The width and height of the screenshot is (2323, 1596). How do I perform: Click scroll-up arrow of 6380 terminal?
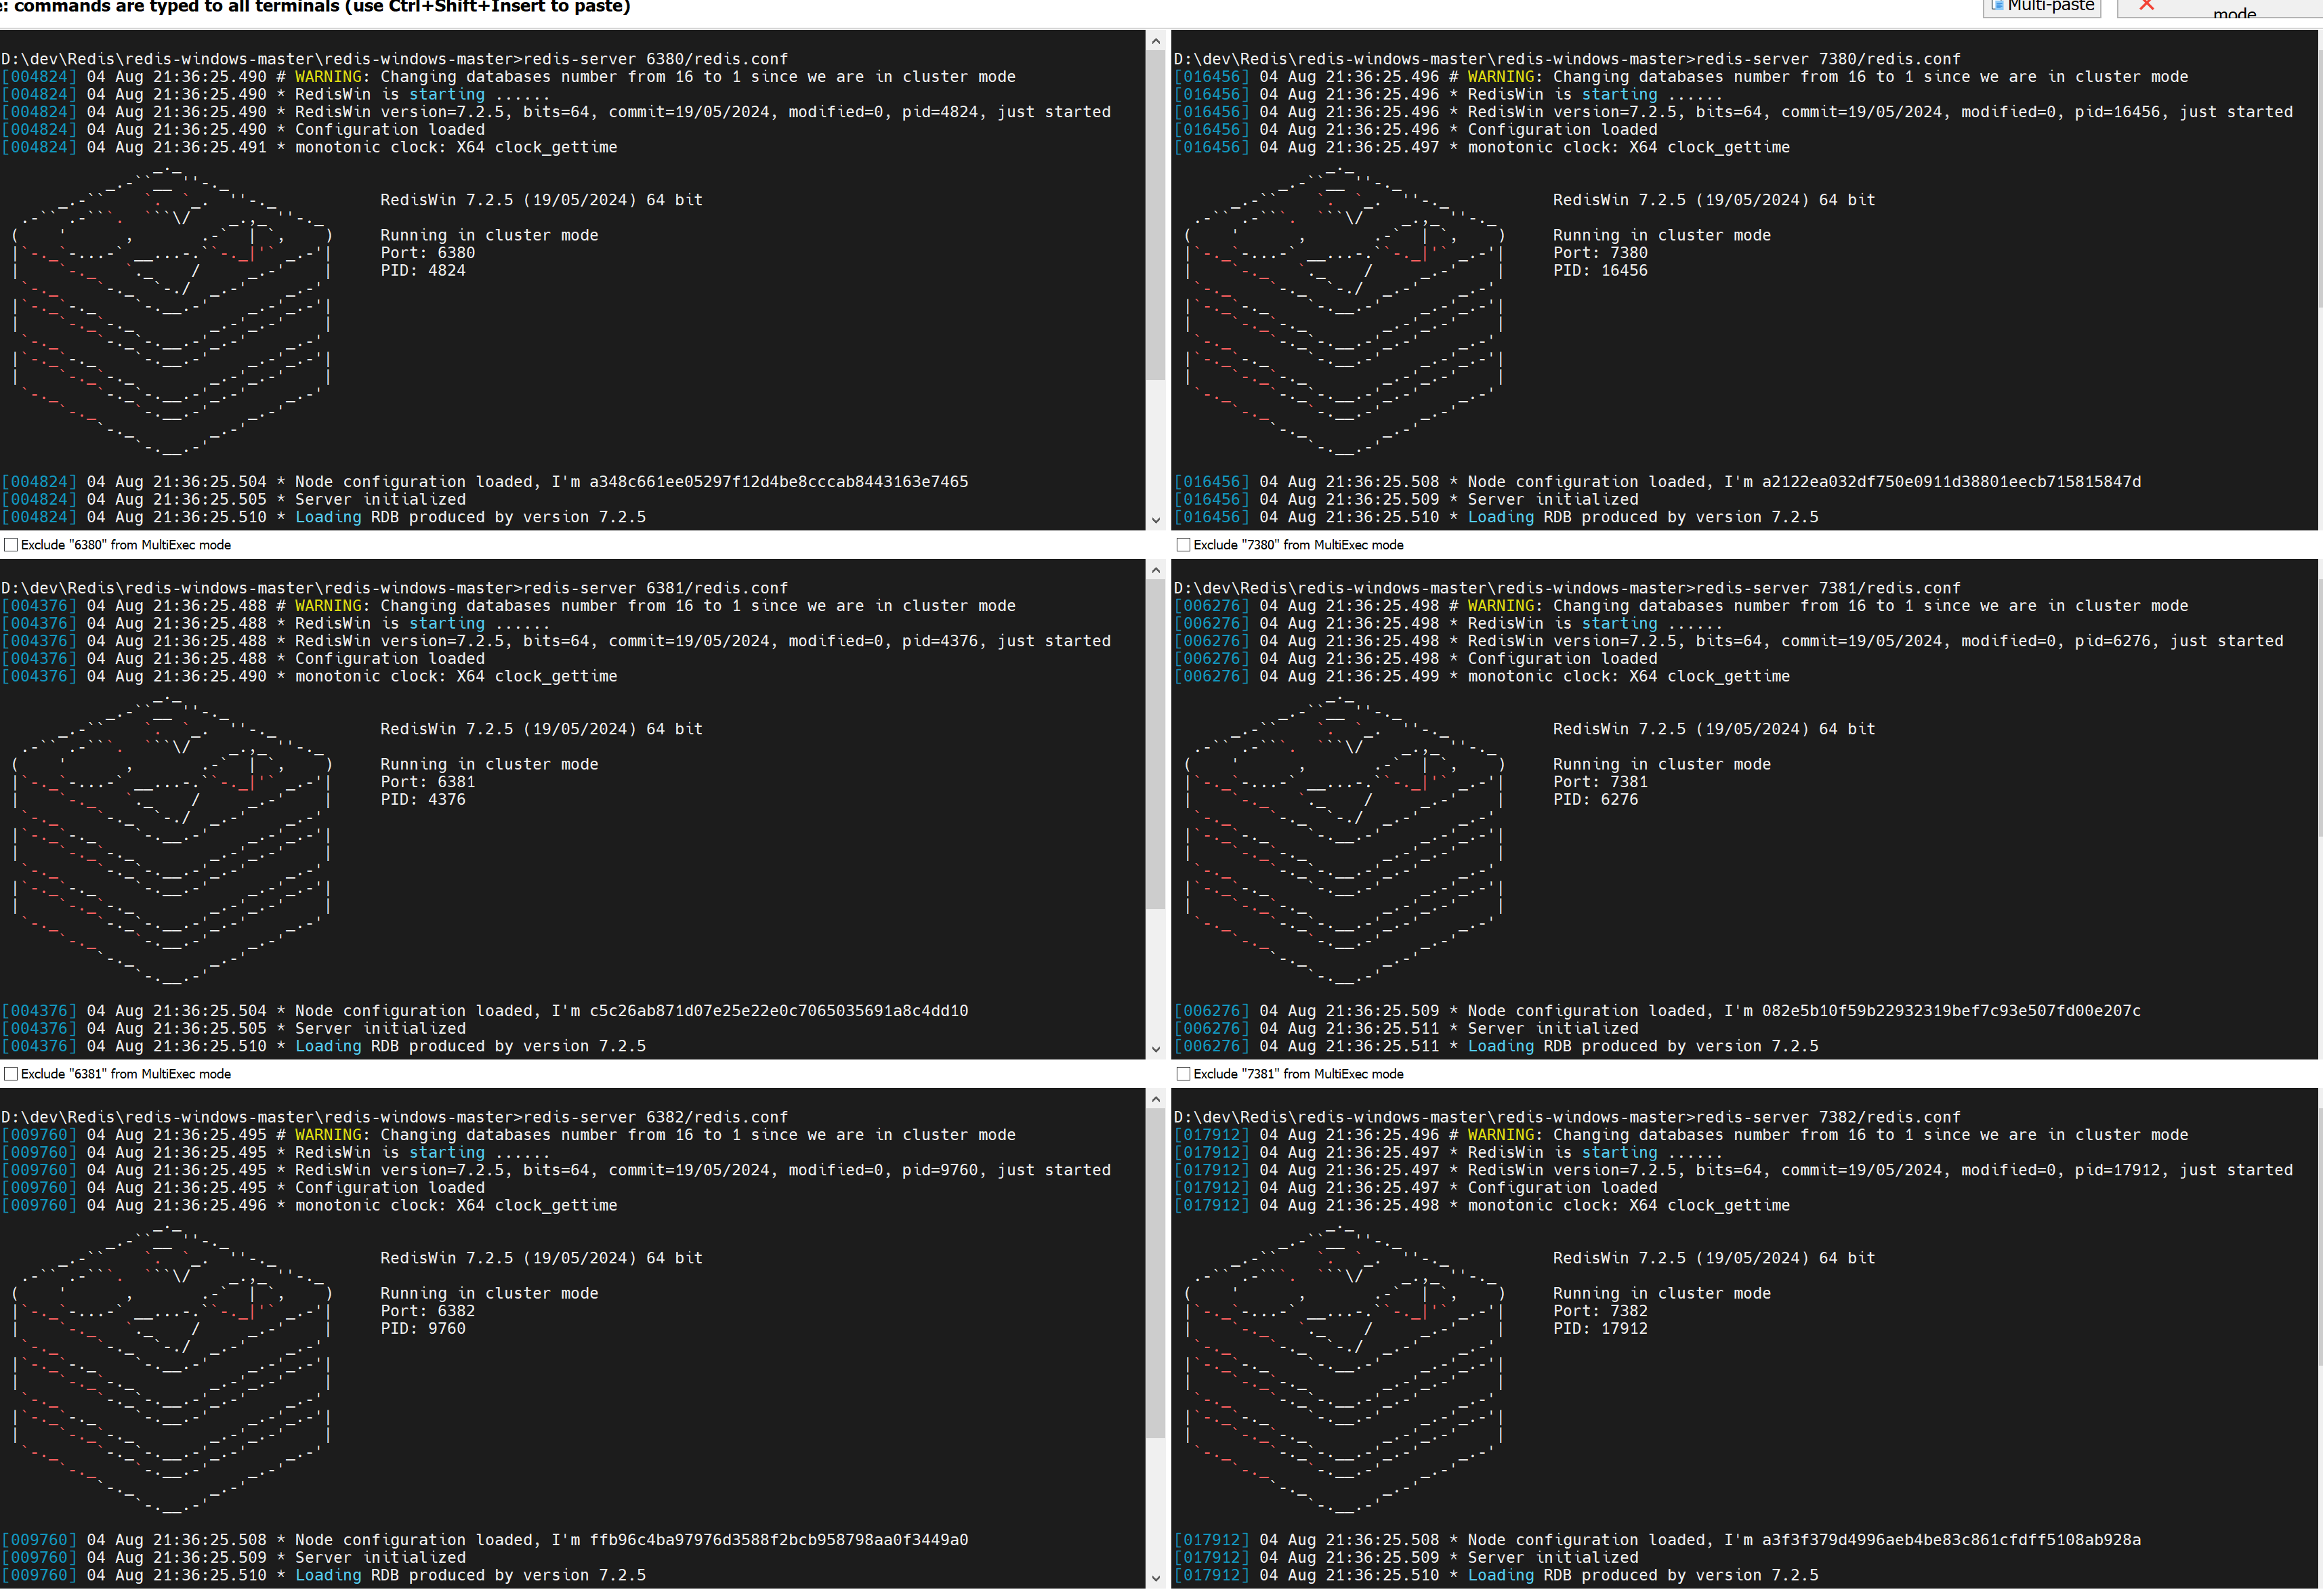pyautogui.click(x=1156, y=41)
